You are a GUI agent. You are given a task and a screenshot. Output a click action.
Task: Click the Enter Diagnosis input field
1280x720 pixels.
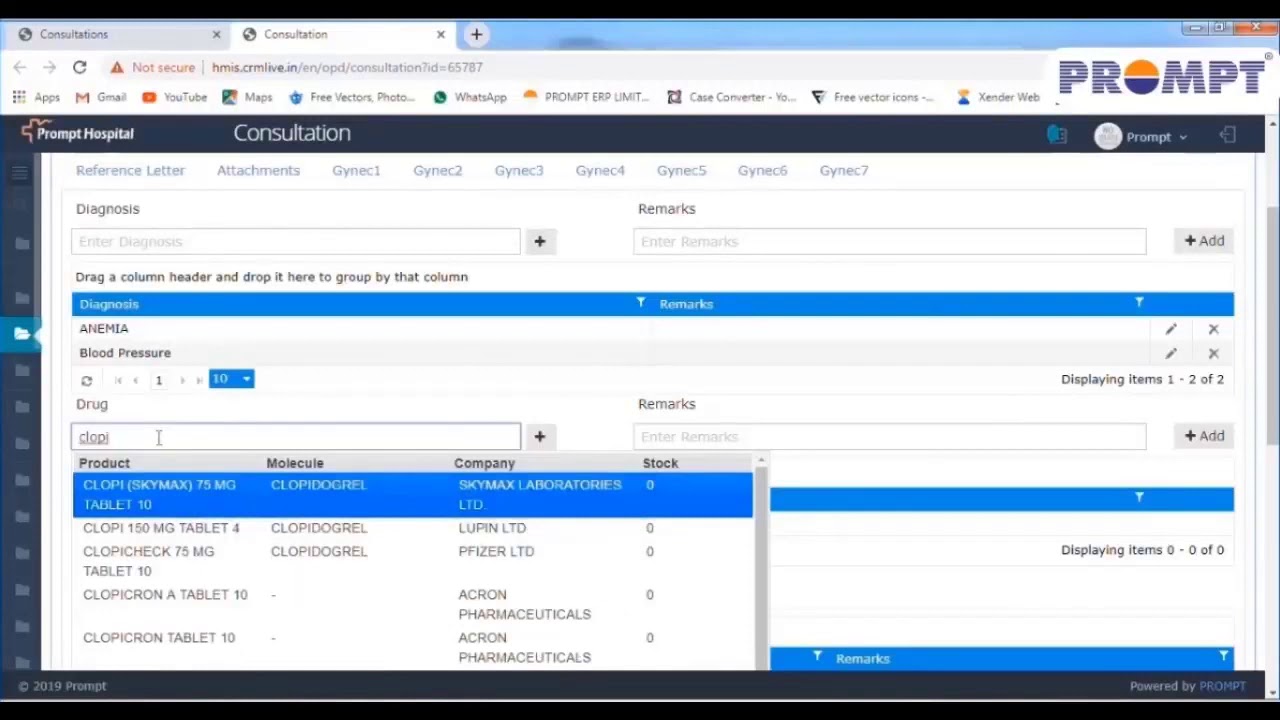pos(296,241)
